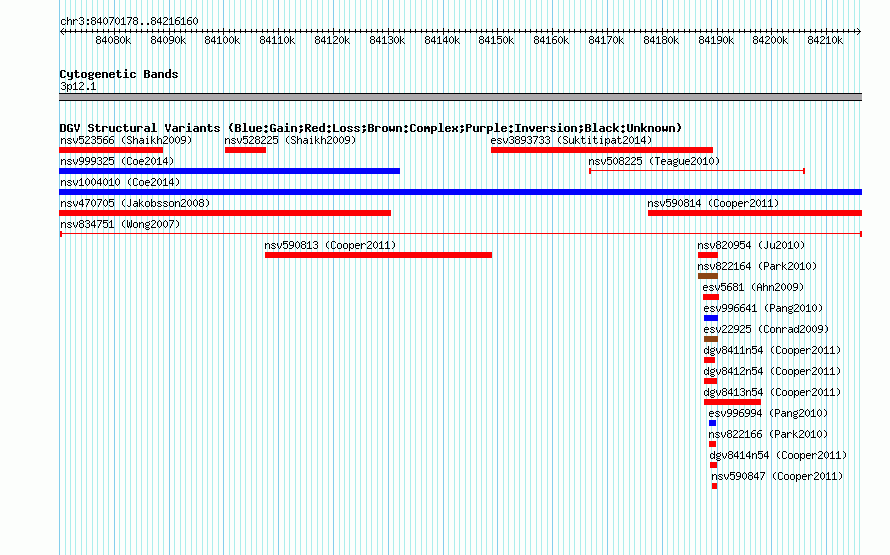Screen dimensions: 890x555
Task: Click nsv822166 (Park2010) label
Action: pyautogui.click(x=769, y=434)
